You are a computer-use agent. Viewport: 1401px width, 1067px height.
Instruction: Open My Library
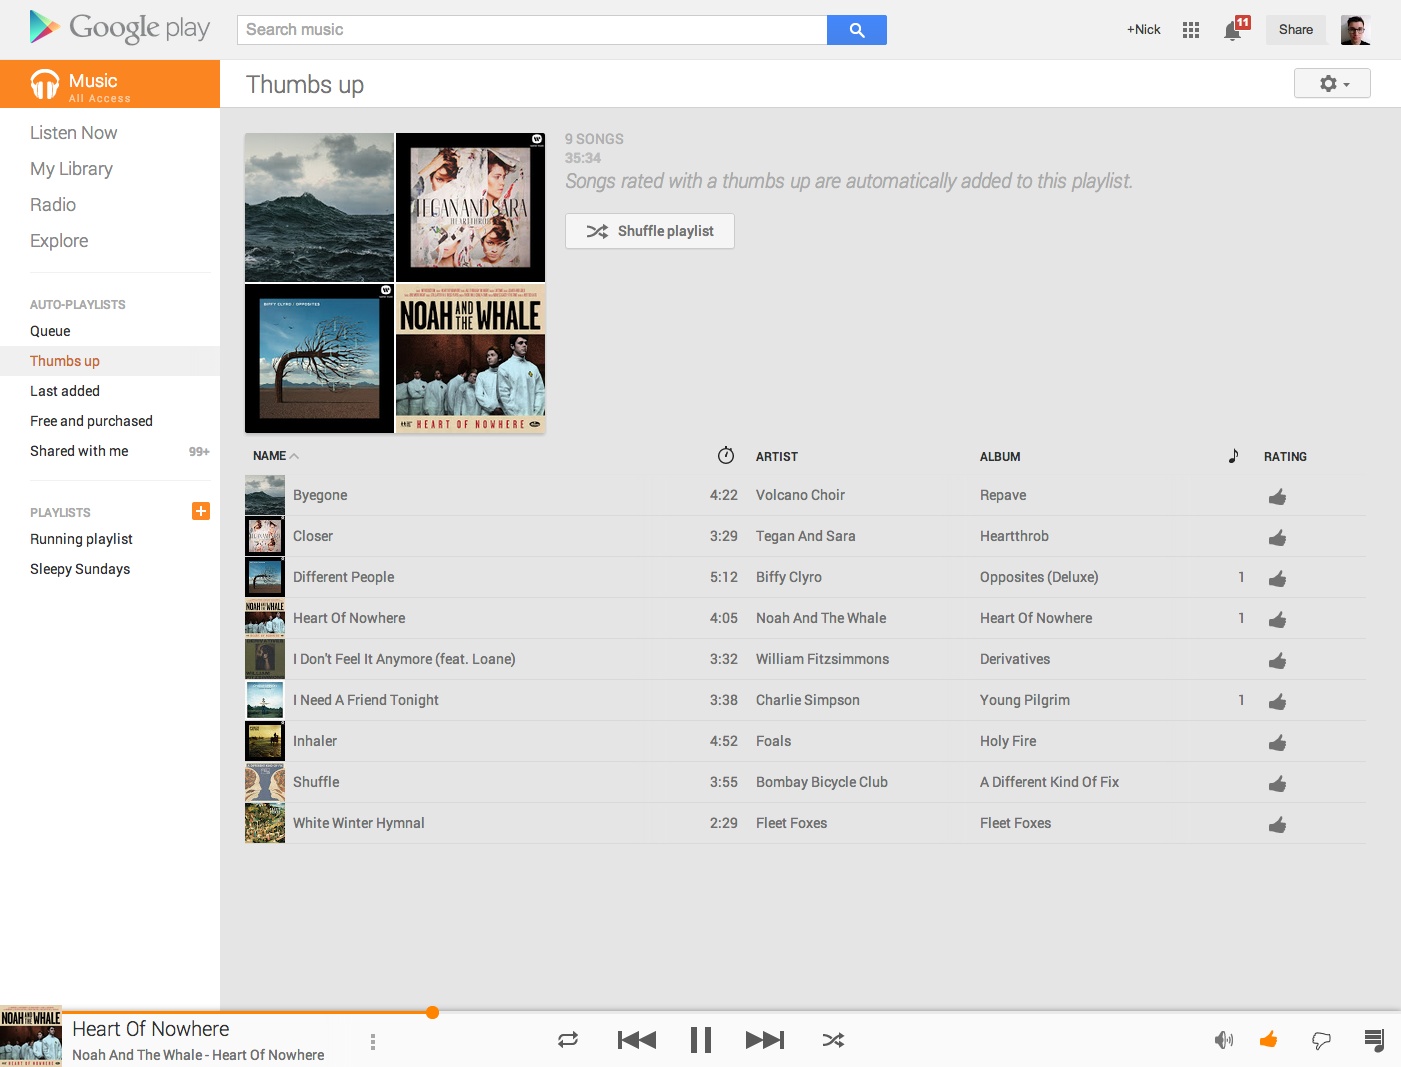[x=71, y=169]
